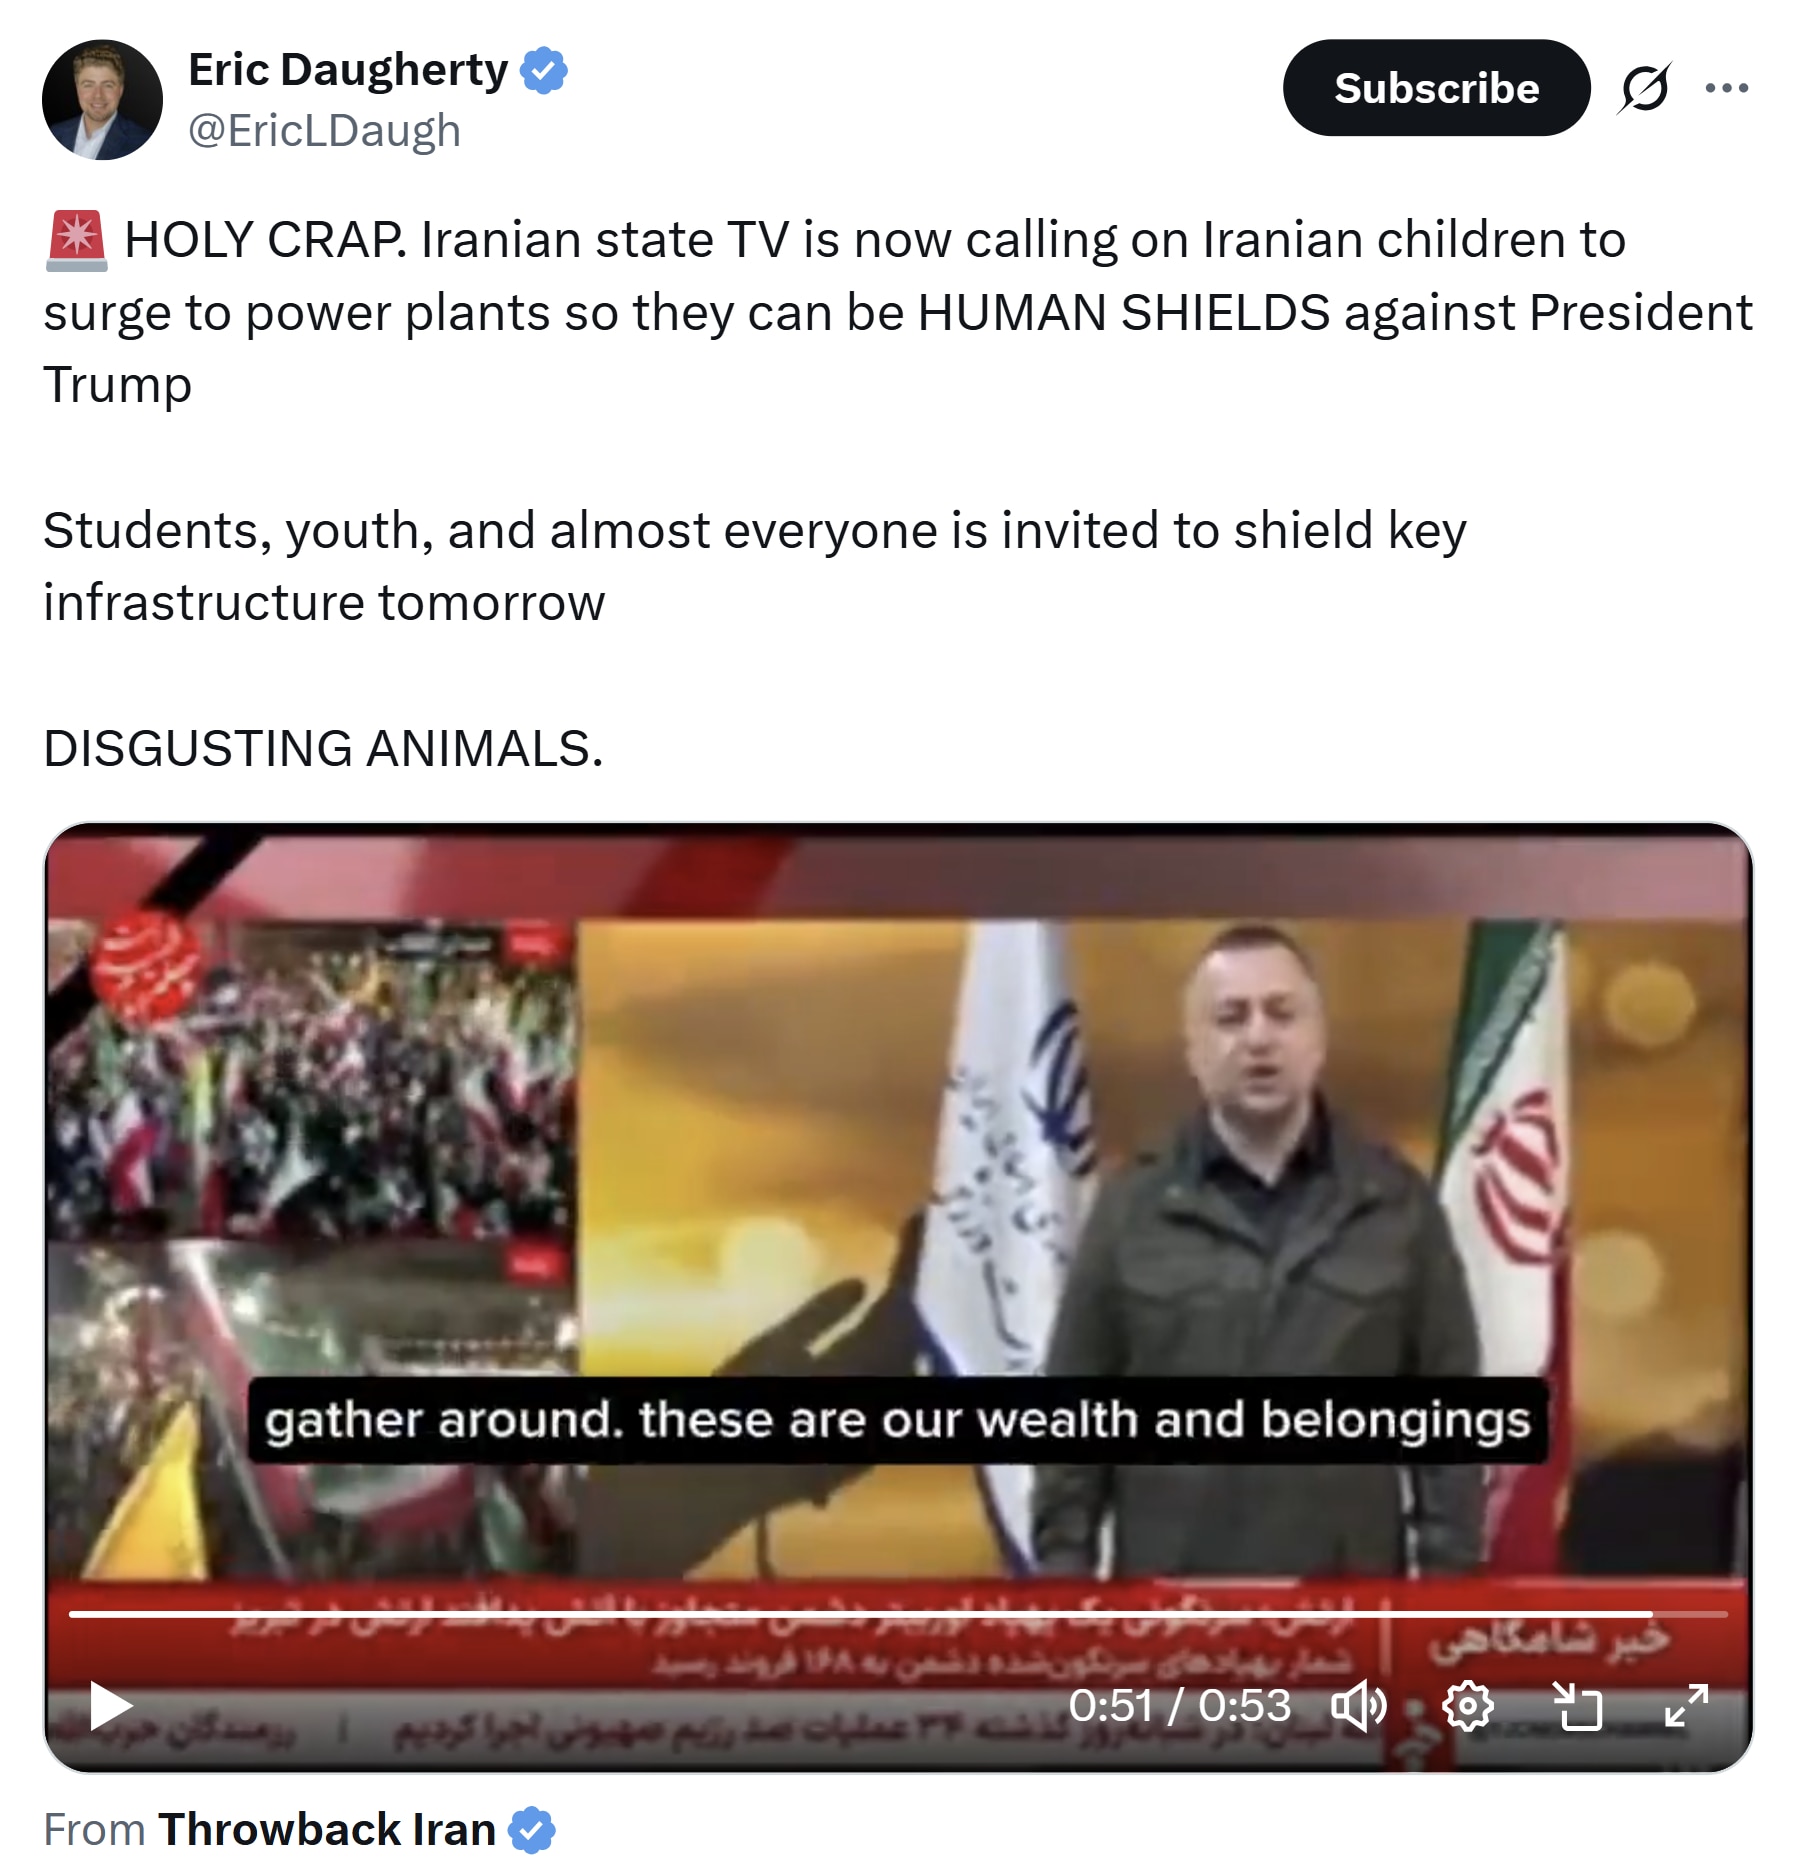The height and width of the screenshot is (1872, 1802).
Task: Play the video with the play button
Action: 110,1706
